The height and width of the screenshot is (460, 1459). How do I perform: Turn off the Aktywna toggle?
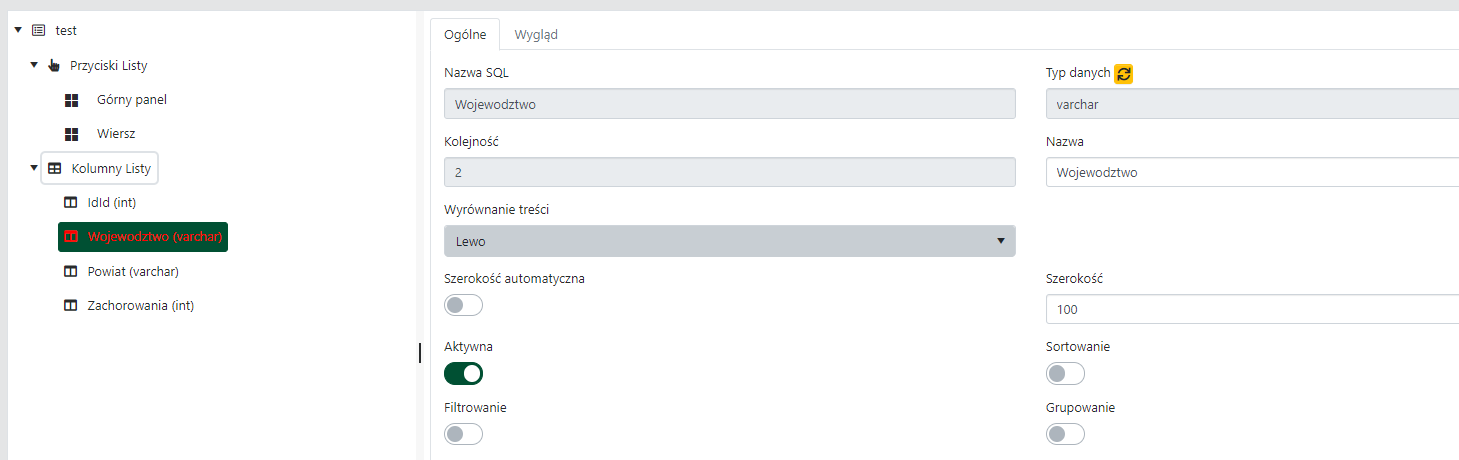pos(463,373)
